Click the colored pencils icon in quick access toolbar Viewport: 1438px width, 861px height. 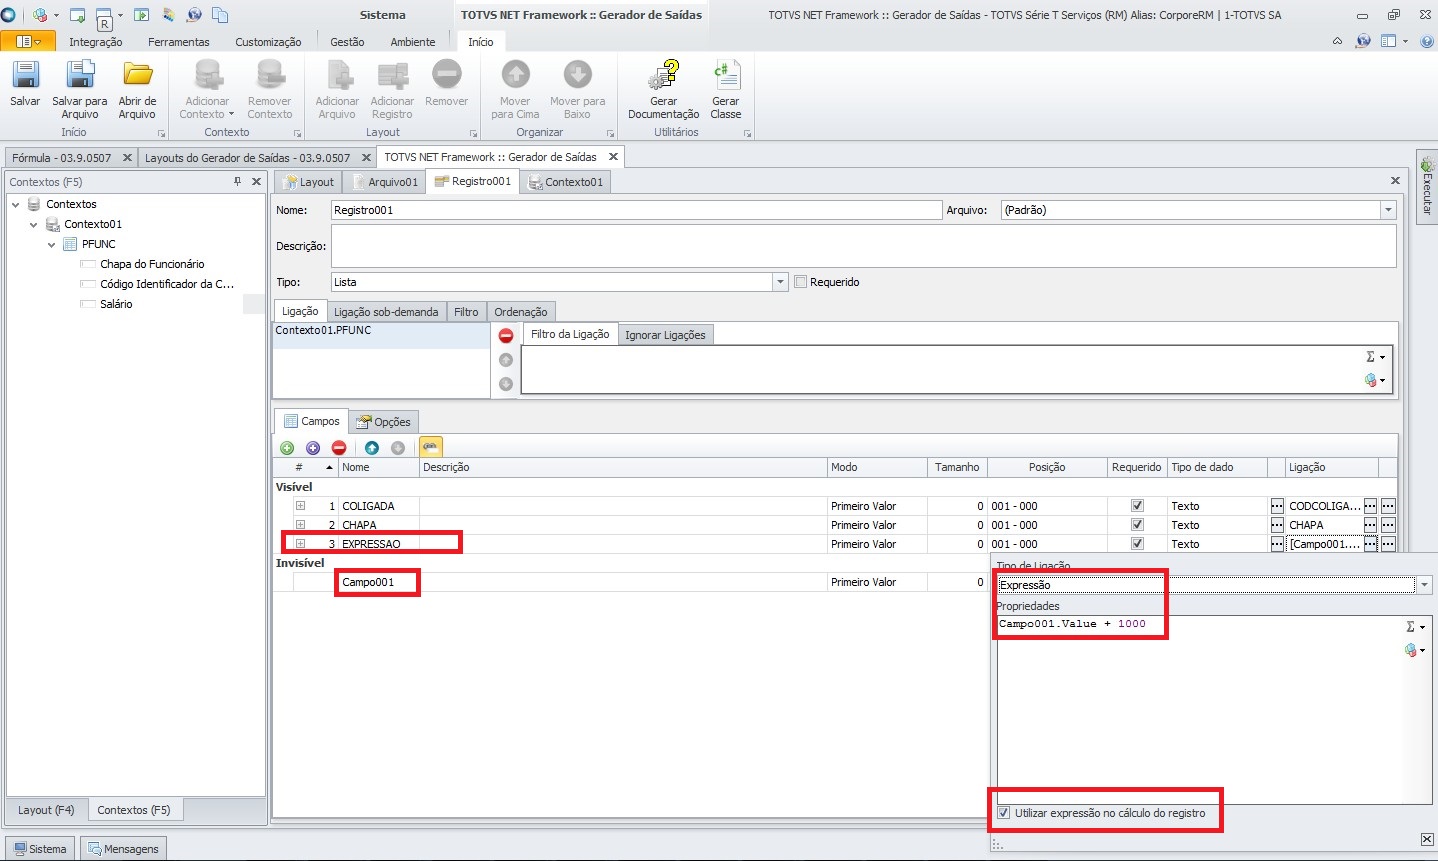point(168,15)
